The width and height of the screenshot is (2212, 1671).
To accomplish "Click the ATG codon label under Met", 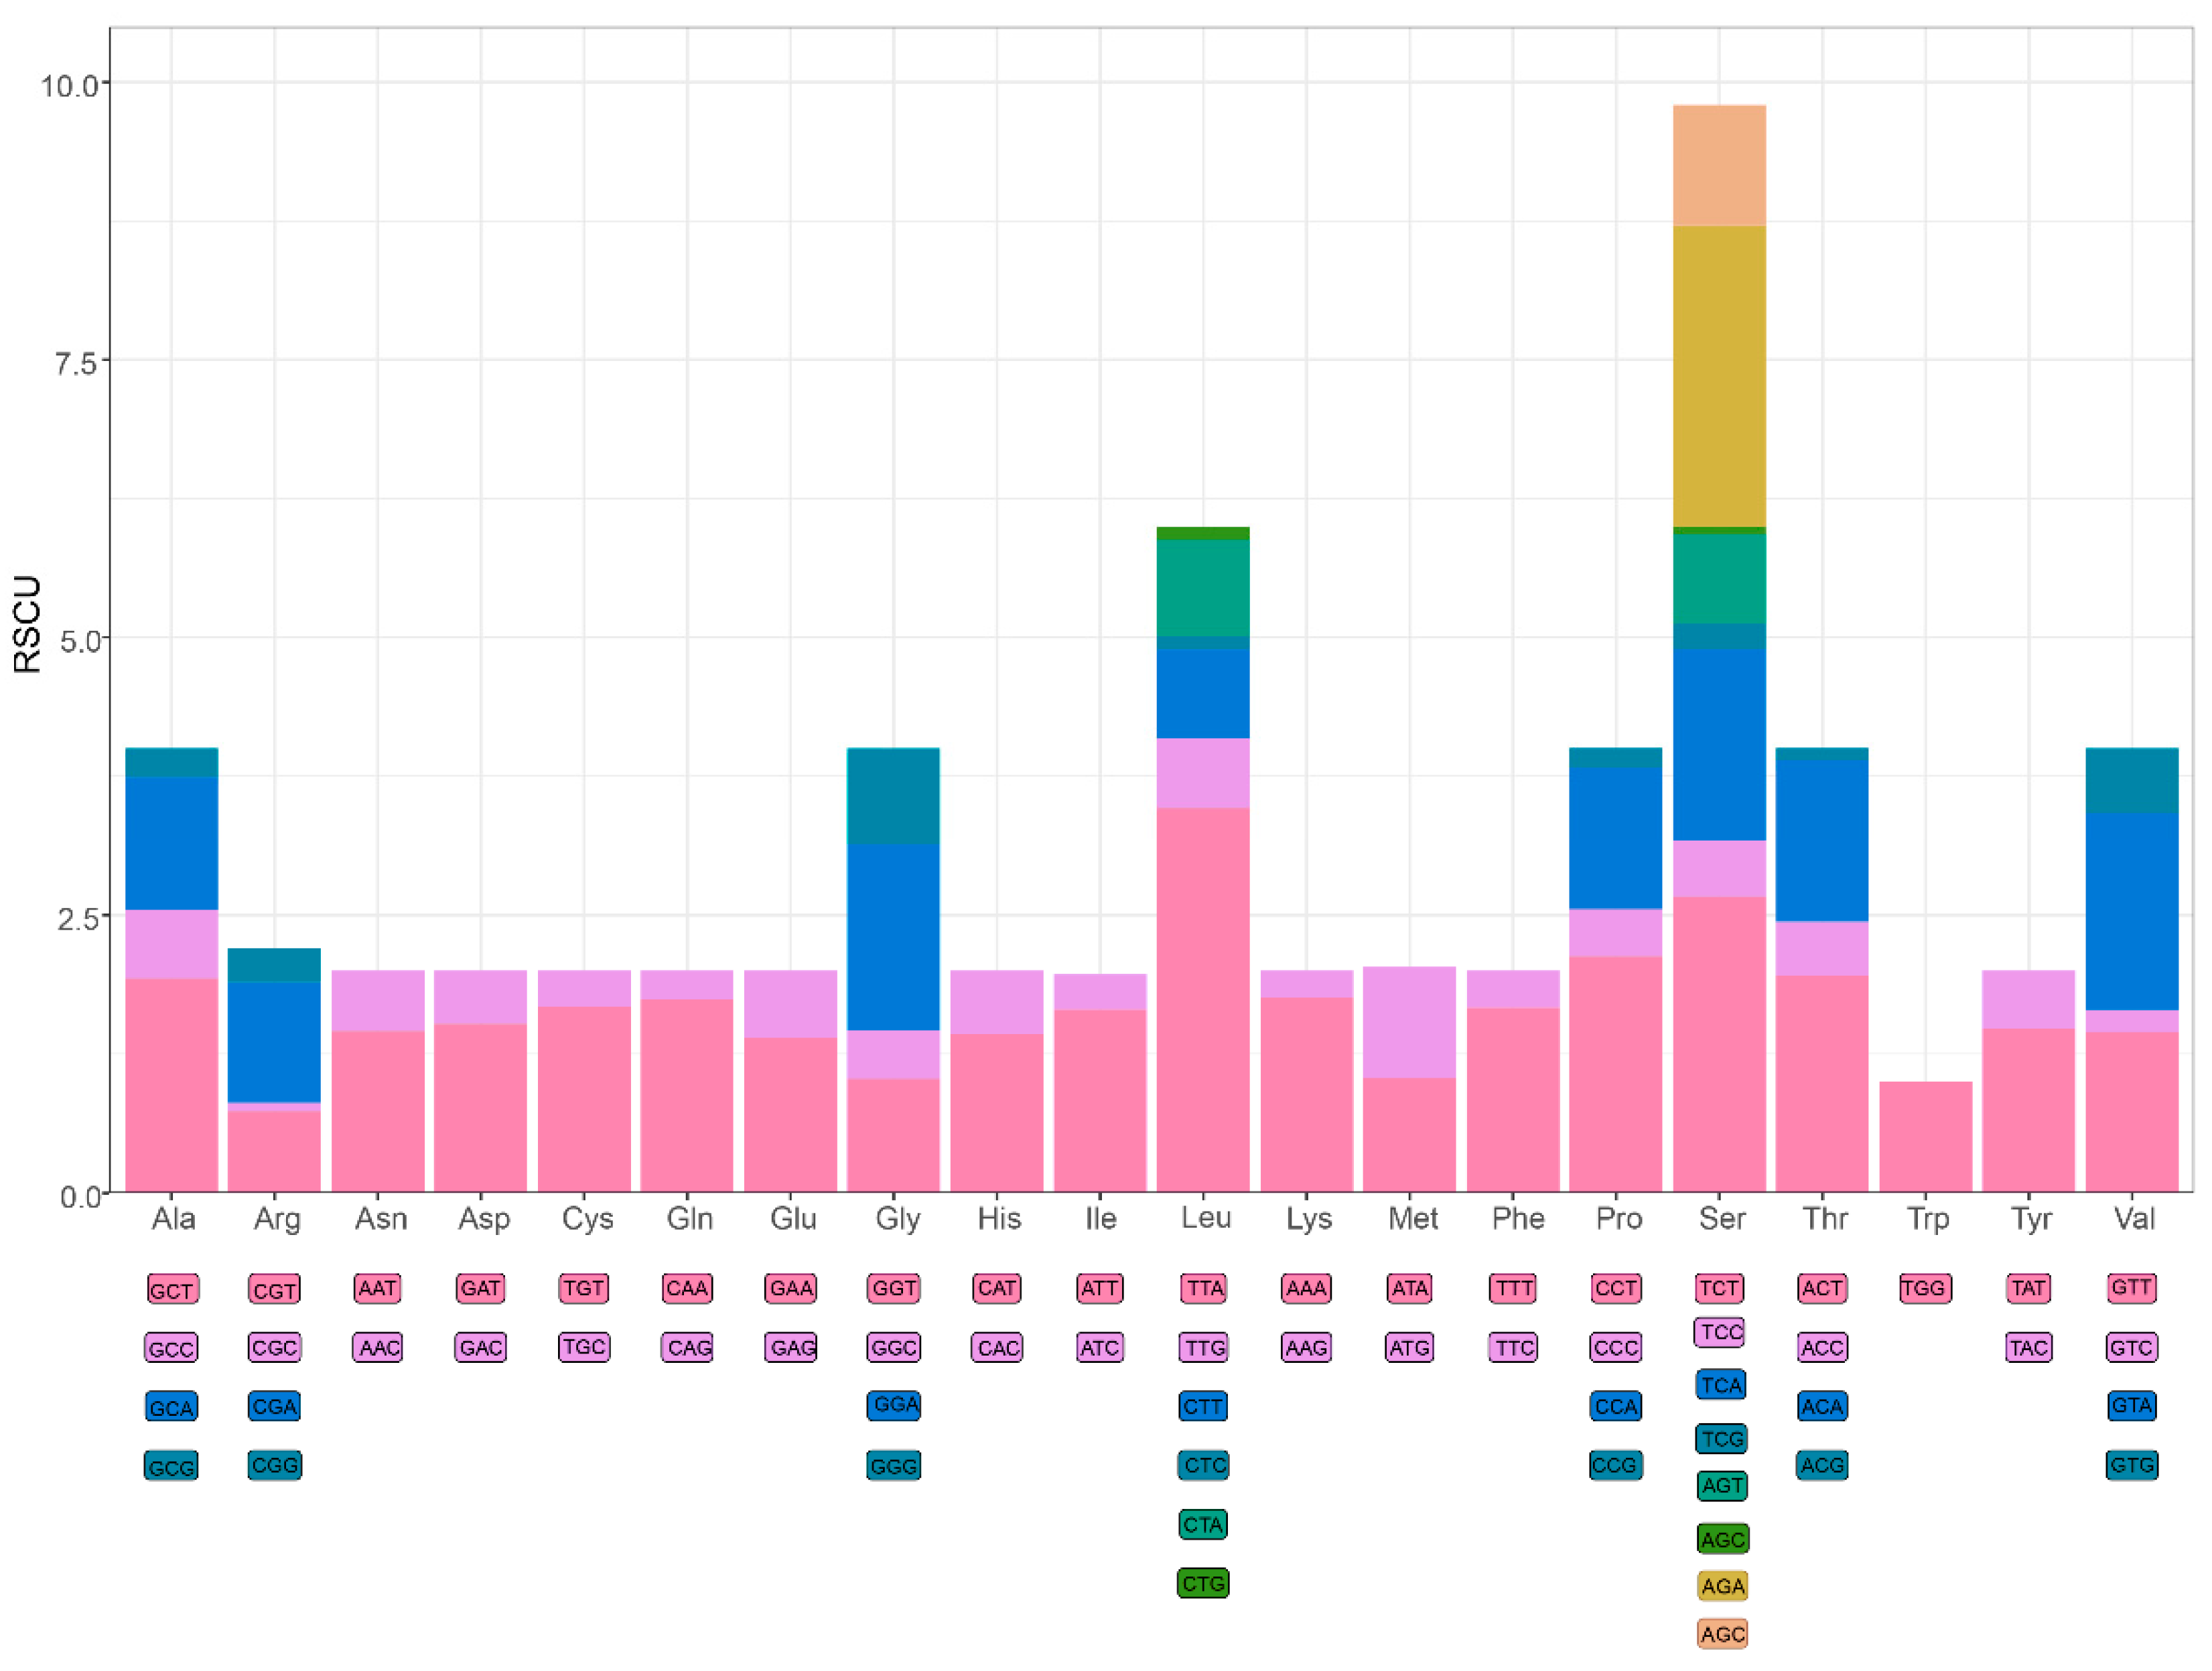I will [1410, 1347].
